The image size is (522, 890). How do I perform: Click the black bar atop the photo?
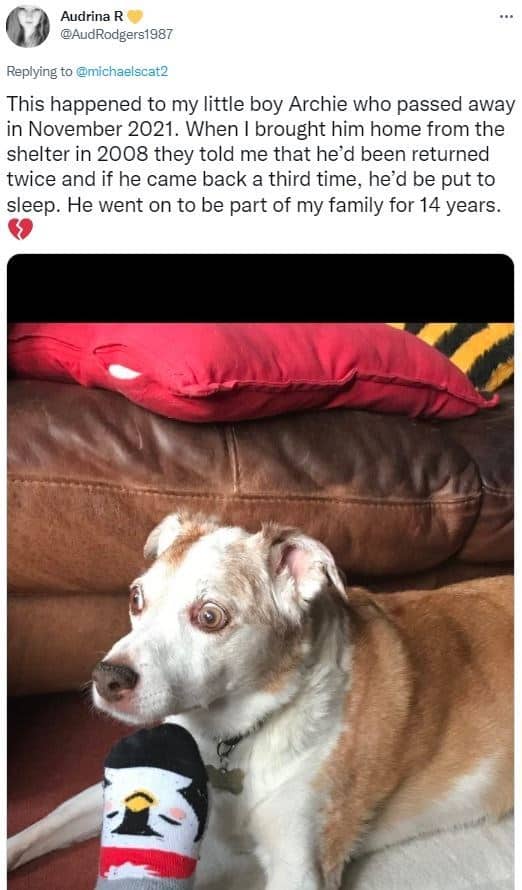coord(260,288)
